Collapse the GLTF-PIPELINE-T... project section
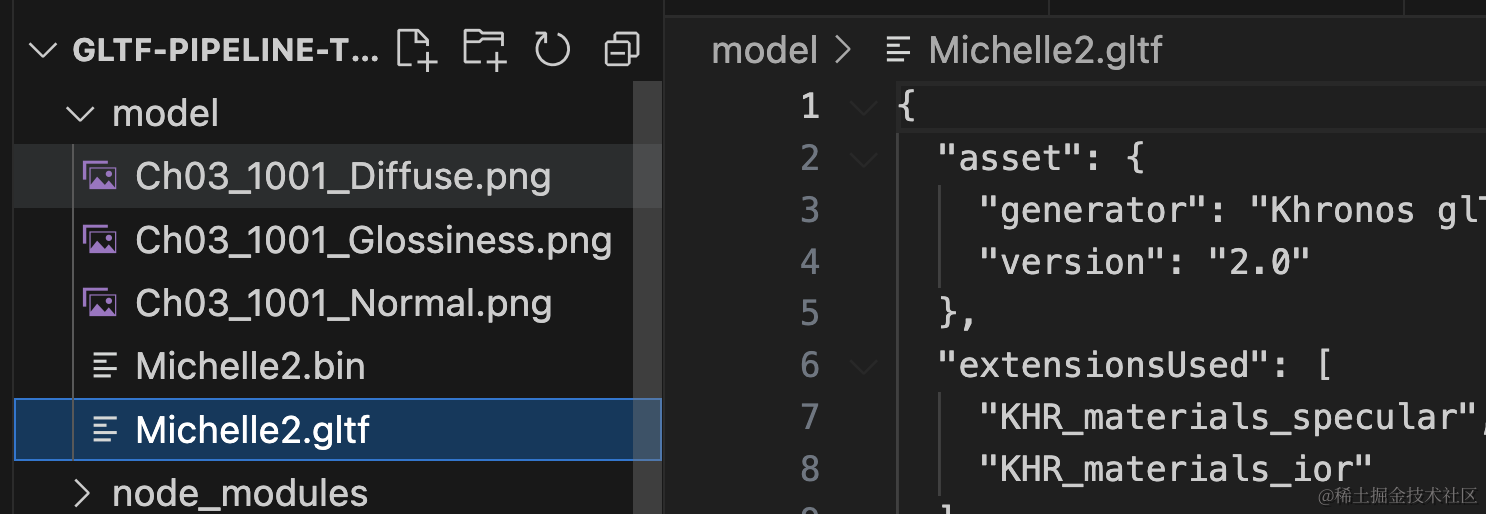Viewport: 1486px width, 514px height. [42, 51]
